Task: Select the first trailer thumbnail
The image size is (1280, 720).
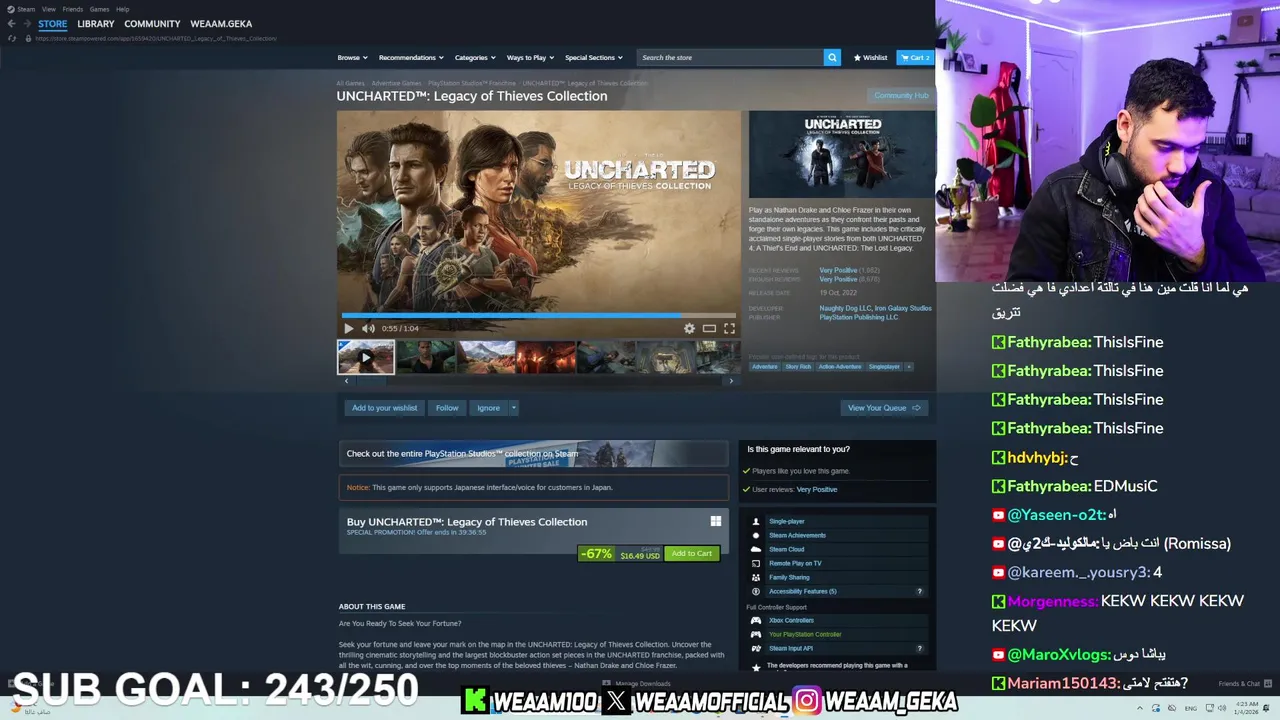Action: 366,357
